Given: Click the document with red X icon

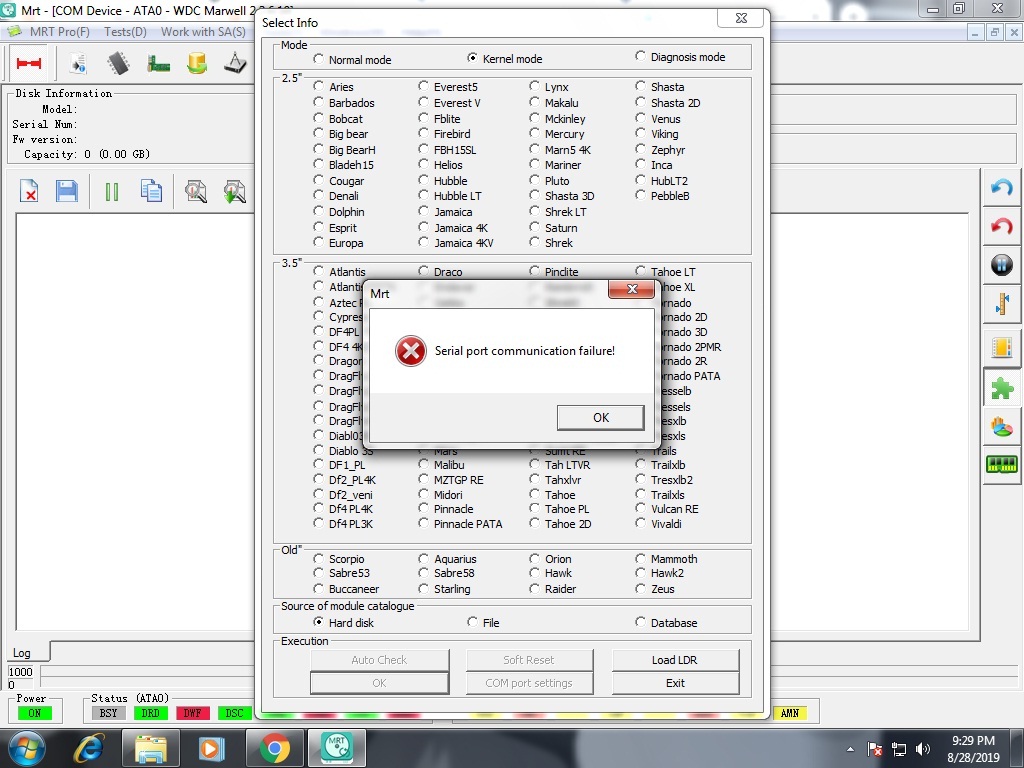Looking at the screenshot, I should point(29,191).
